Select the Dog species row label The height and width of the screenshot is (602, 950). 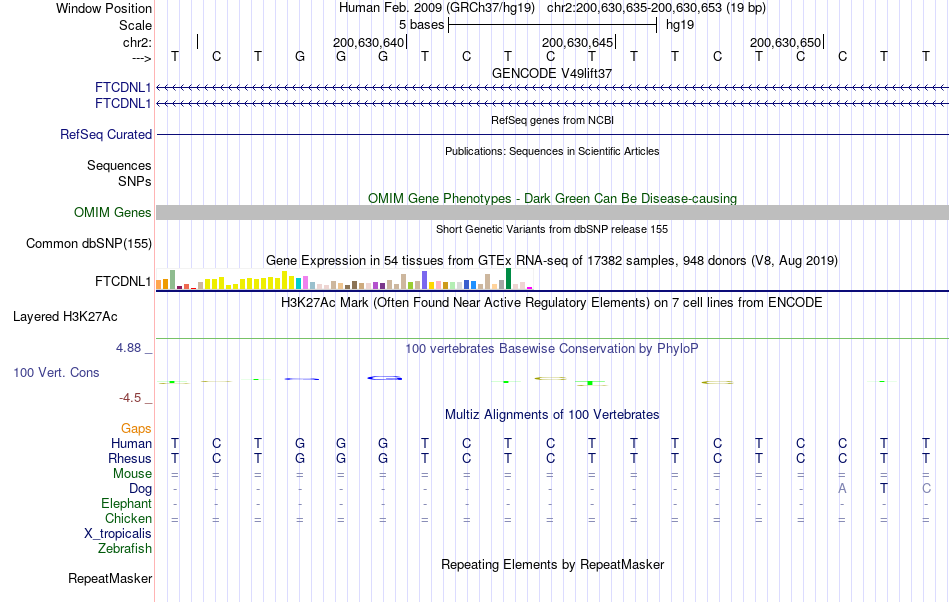pos(140,489)
